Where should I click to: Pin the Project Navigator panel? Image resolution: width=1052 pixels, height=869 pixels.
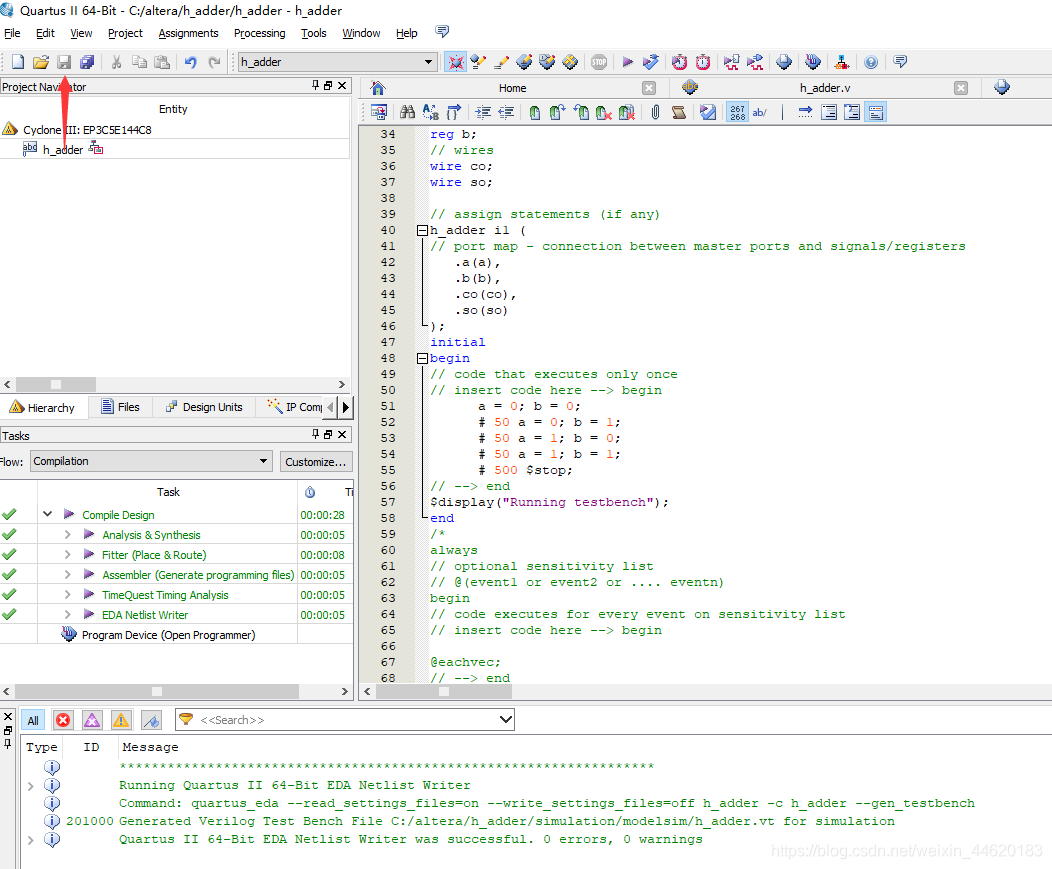pos(315,85)
